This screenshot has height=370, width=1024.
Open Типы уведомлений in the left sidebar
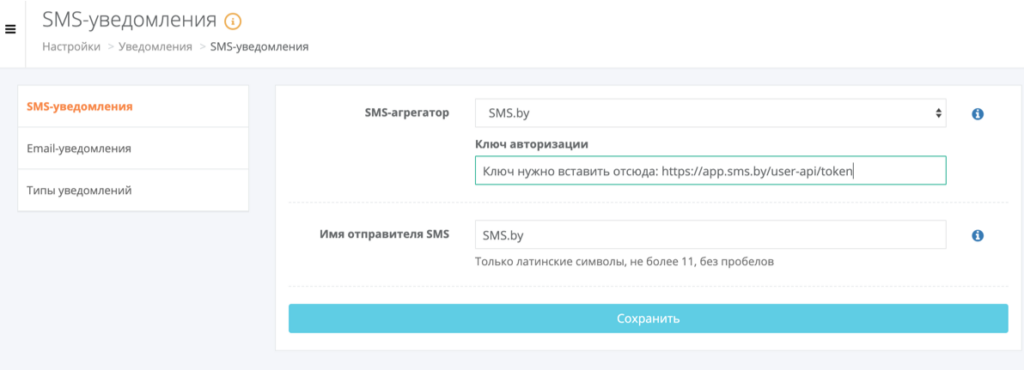coord(133,191)
